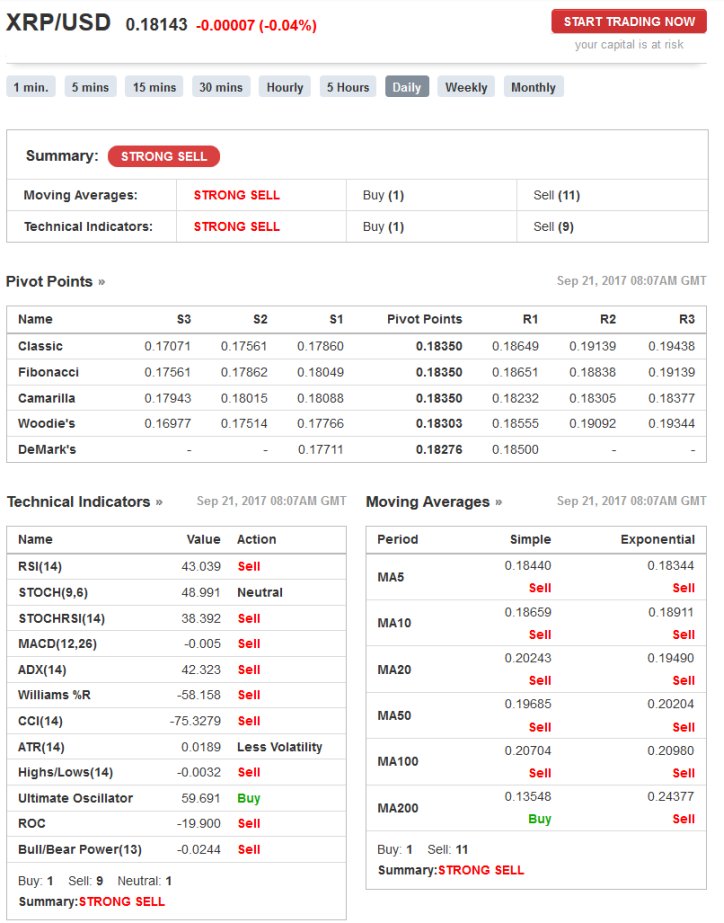Image resolution: width=724 pixels, height=923 pixels.
Task: Switch to the 1 min. timeframe tab
Action: [x=31, y=87]
